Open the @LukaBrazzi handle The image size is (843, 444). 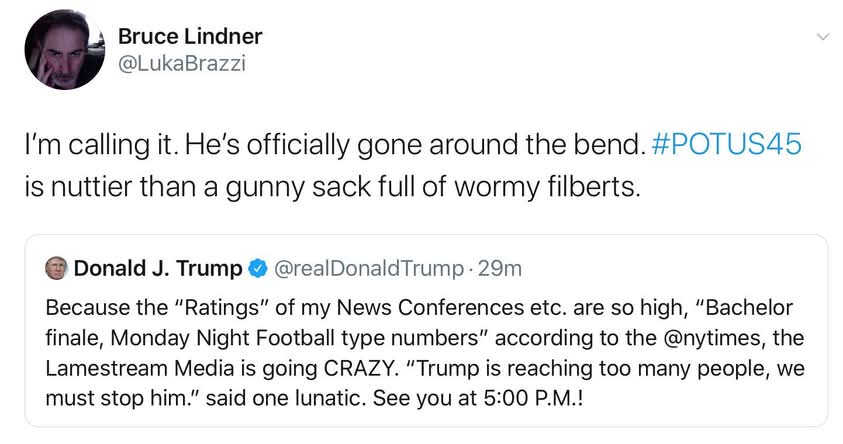click(x=182, y=63)
